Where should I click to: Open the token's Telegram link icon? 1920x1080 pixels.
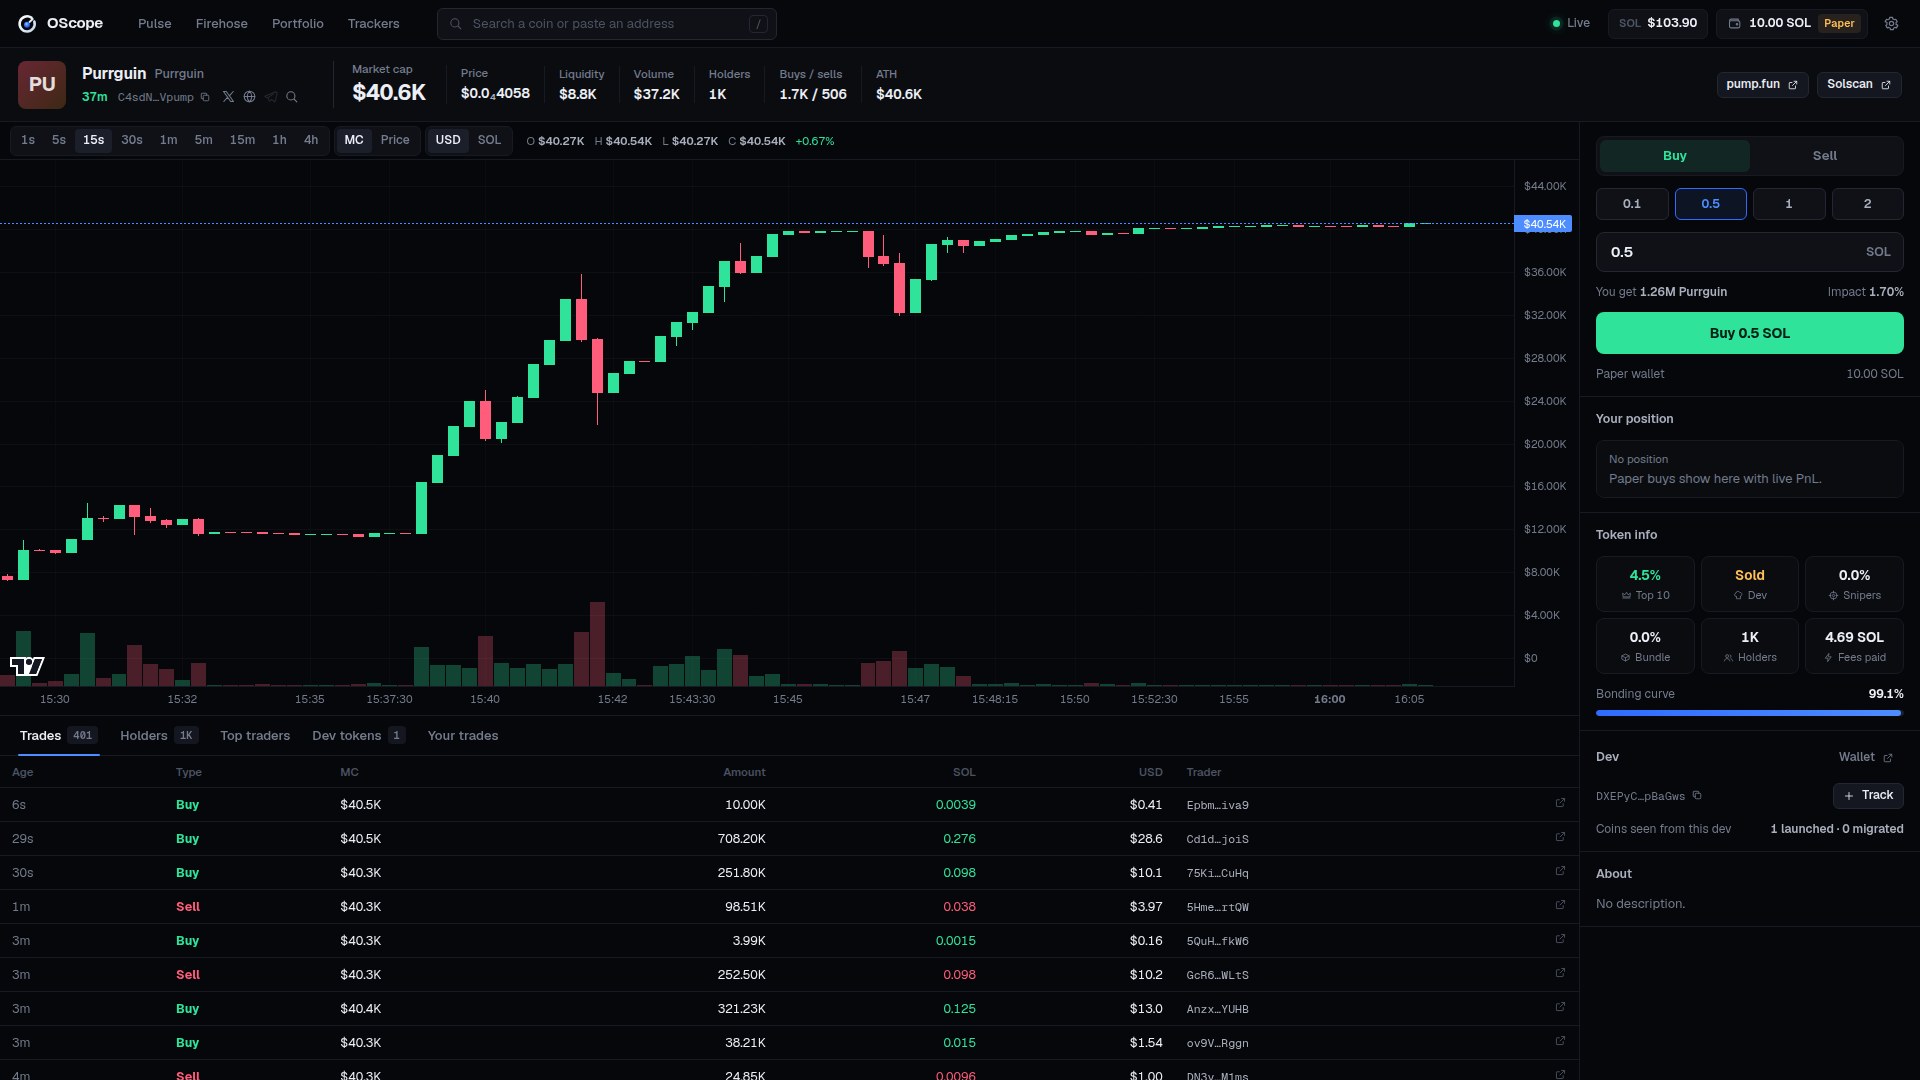click(271, 97)
